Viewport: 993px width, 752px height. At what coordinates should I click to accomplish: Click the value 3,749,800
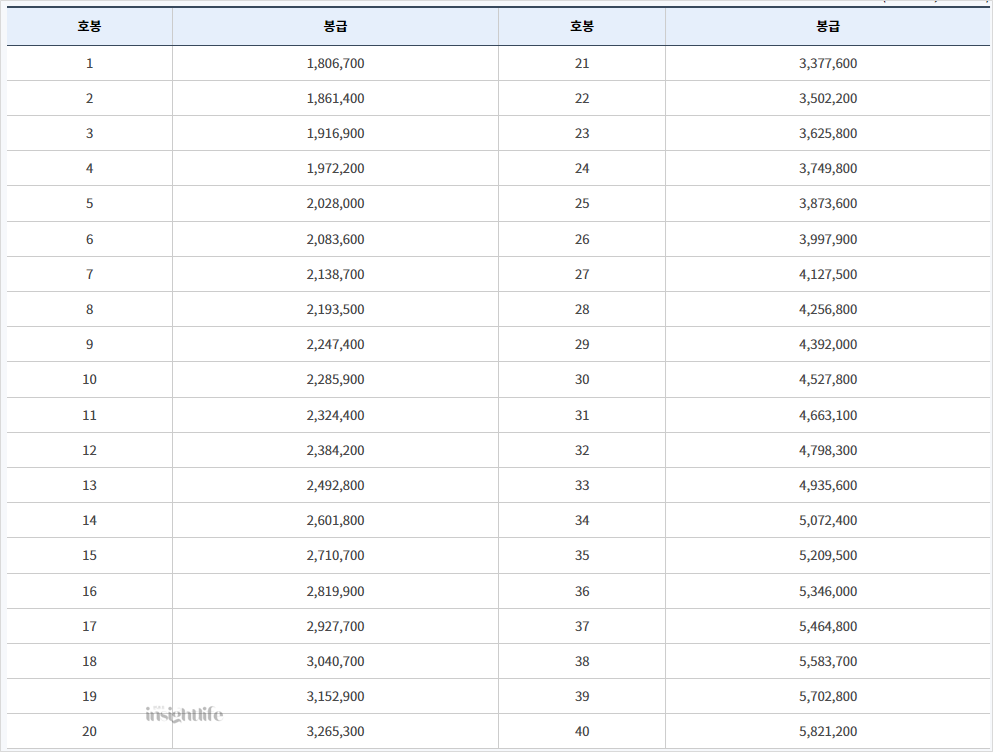point(828,168)
